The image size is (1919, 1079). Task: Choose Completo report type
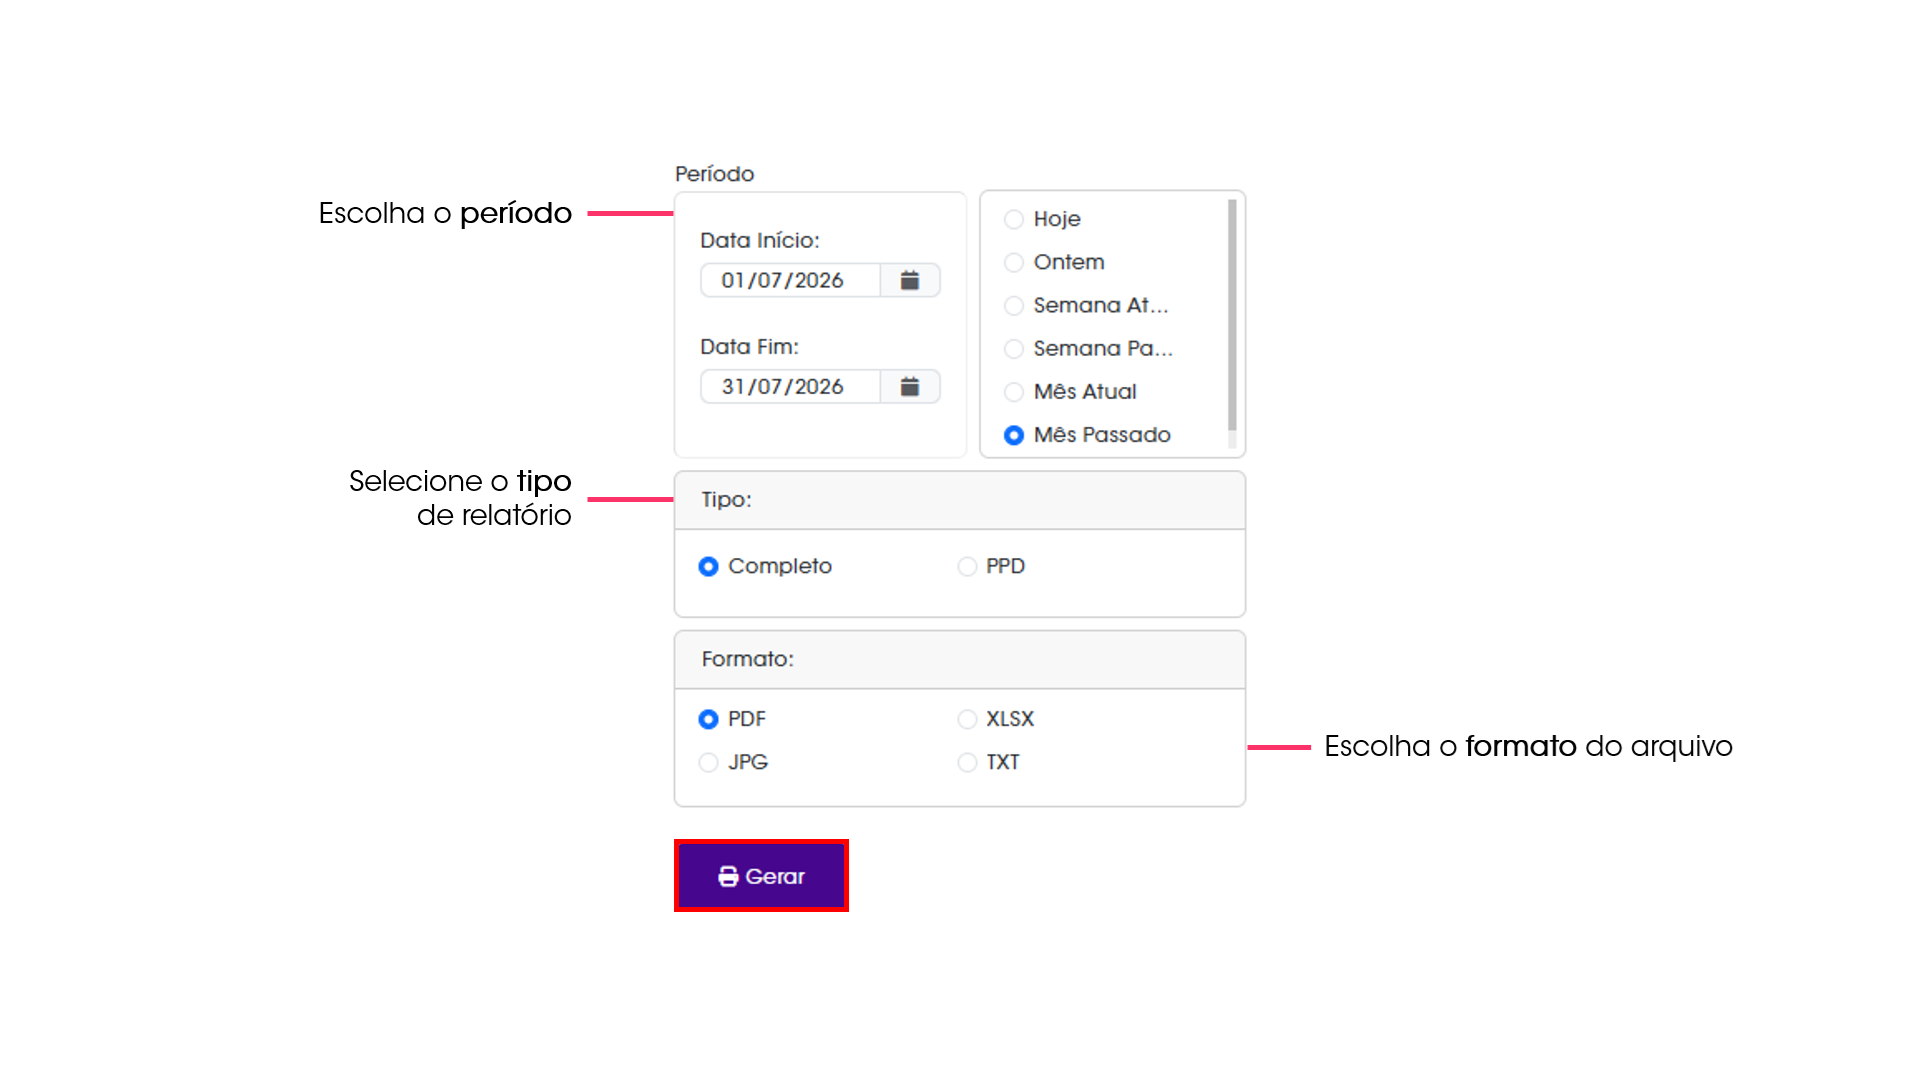[x=708, y=566]
